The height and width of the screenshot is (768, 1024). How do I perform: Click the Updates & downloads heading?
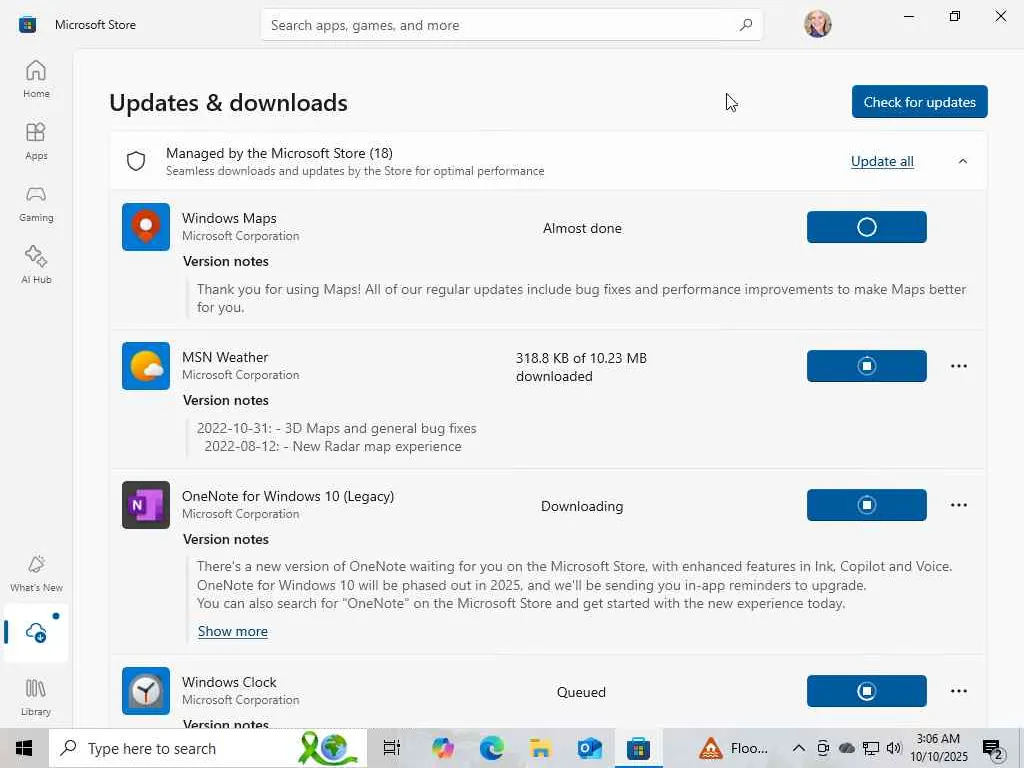(229, 103)
